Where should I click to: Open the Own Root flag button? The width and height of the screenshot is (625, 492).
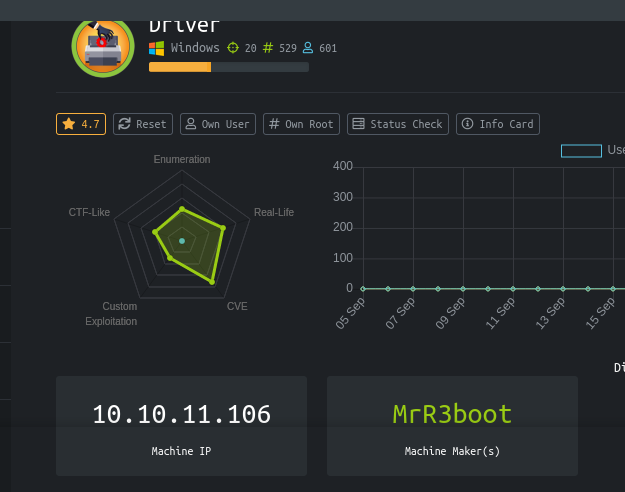click(x=301, y=124)
